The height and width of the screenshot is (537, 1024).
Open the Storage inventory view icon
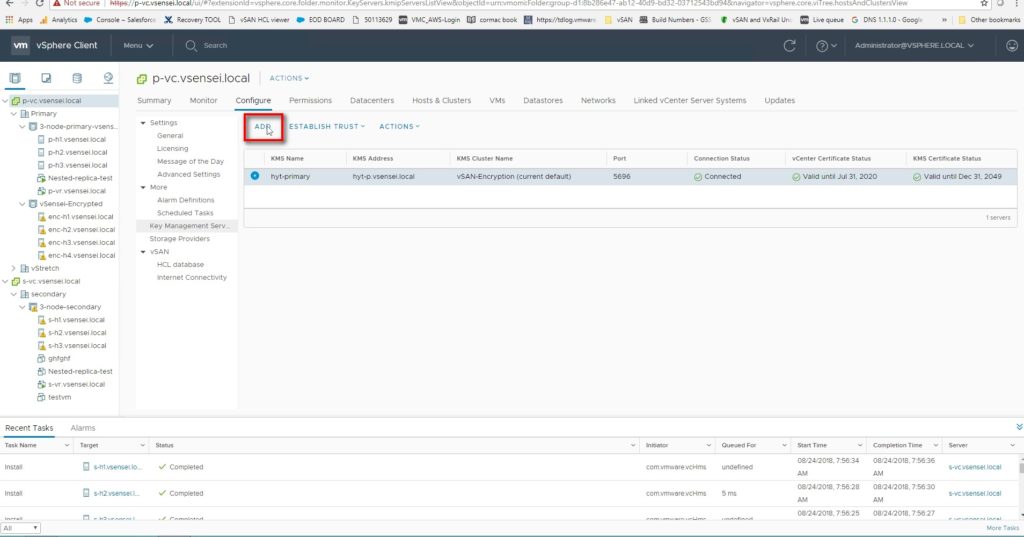77,78
